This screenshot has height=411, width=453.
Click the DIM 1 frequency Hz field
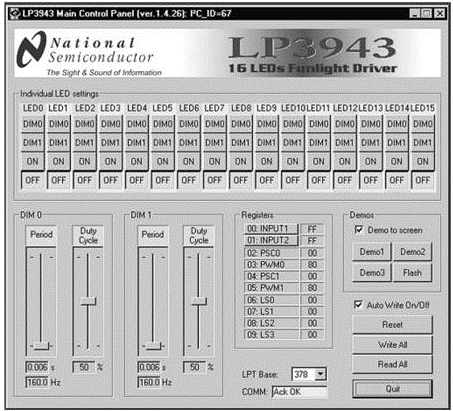149,382
